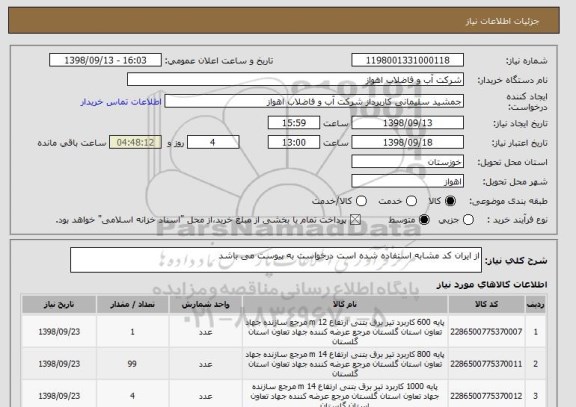Click the requester field جمشید سلیمانی
This screenshot has height=407, width=576.
314,101
